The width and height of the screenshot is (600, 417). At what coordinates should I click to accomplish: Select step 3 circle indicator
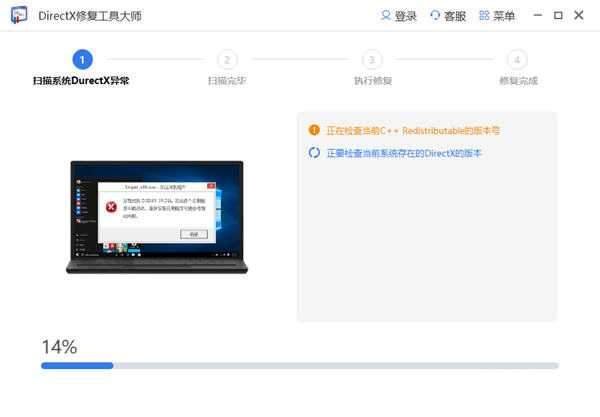pos(372,59)
